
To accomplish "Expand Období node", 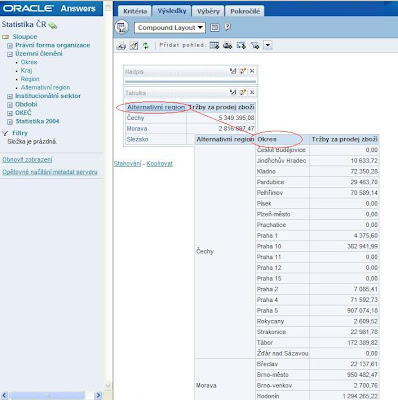I will click(10, 104).
